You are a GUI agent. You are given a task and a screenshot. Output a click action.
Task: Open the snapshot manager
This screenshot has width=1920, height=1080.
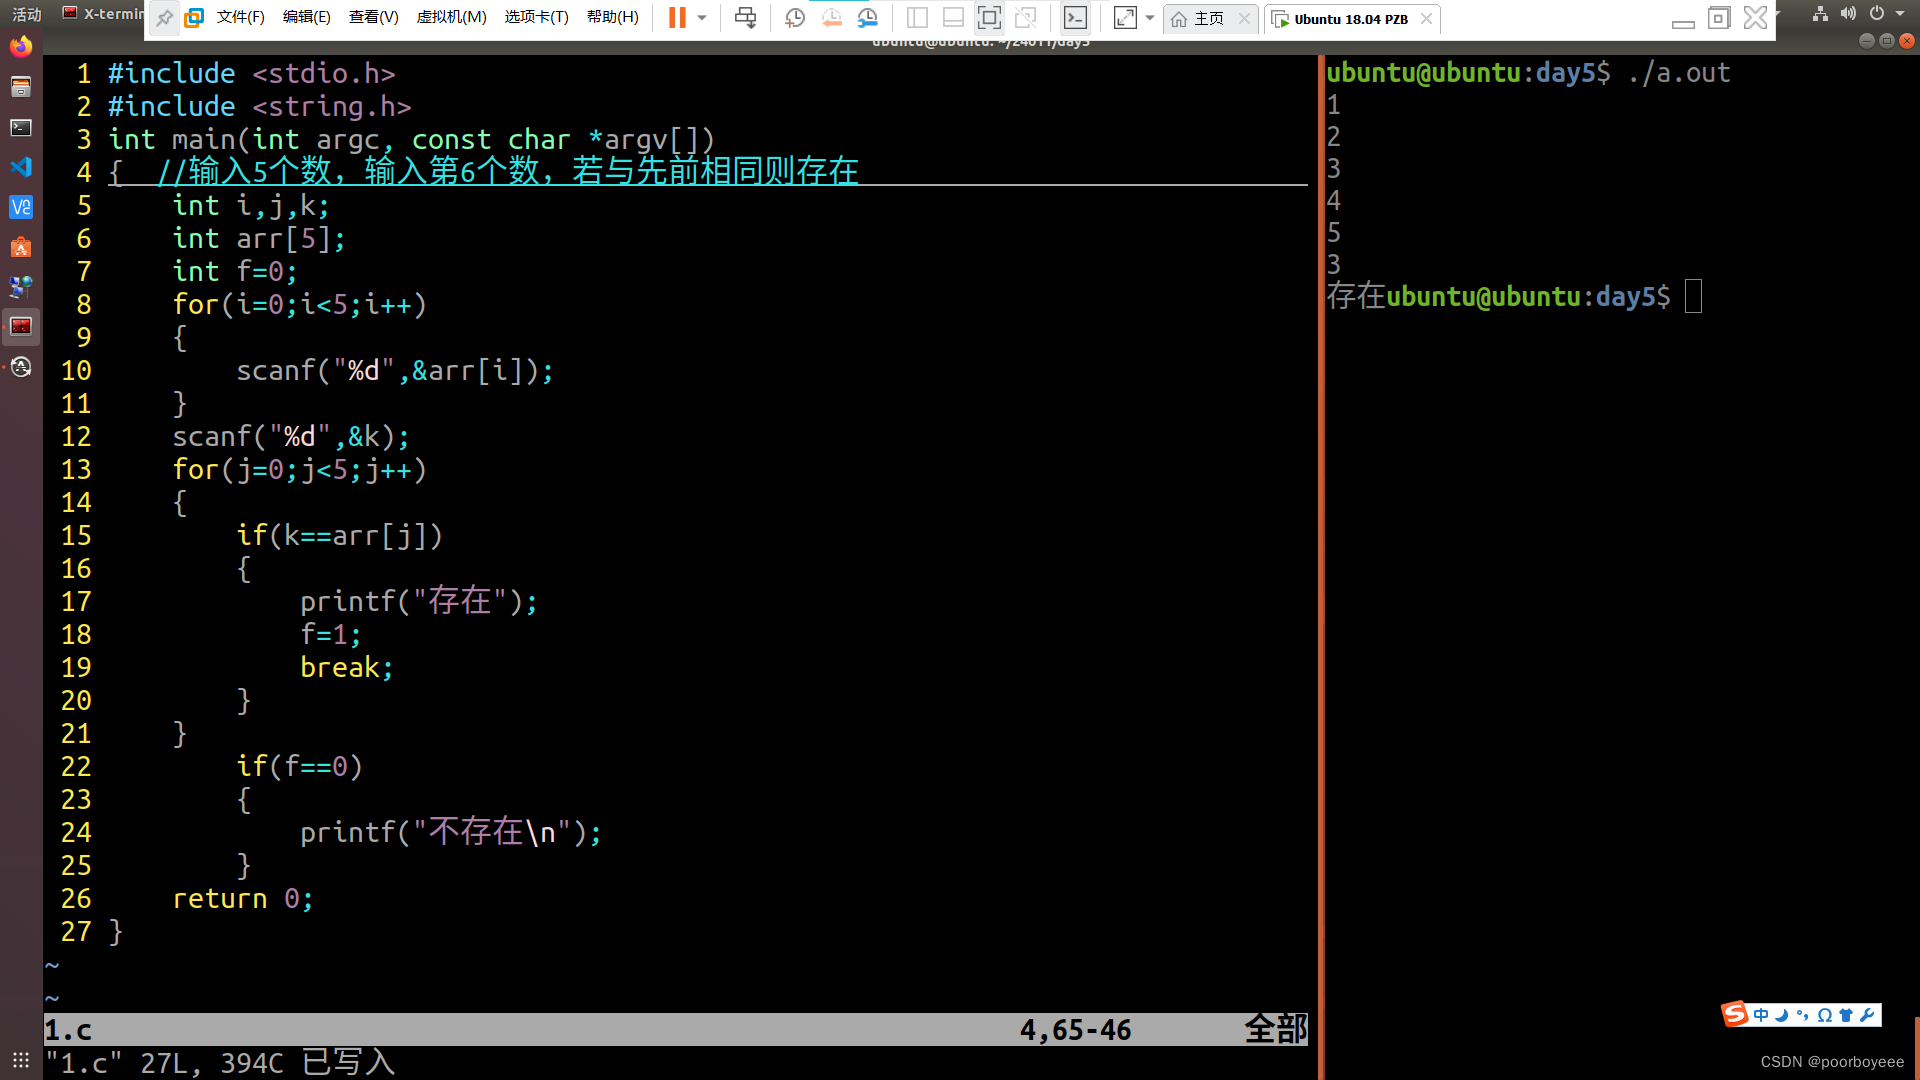tap(867, 17)
